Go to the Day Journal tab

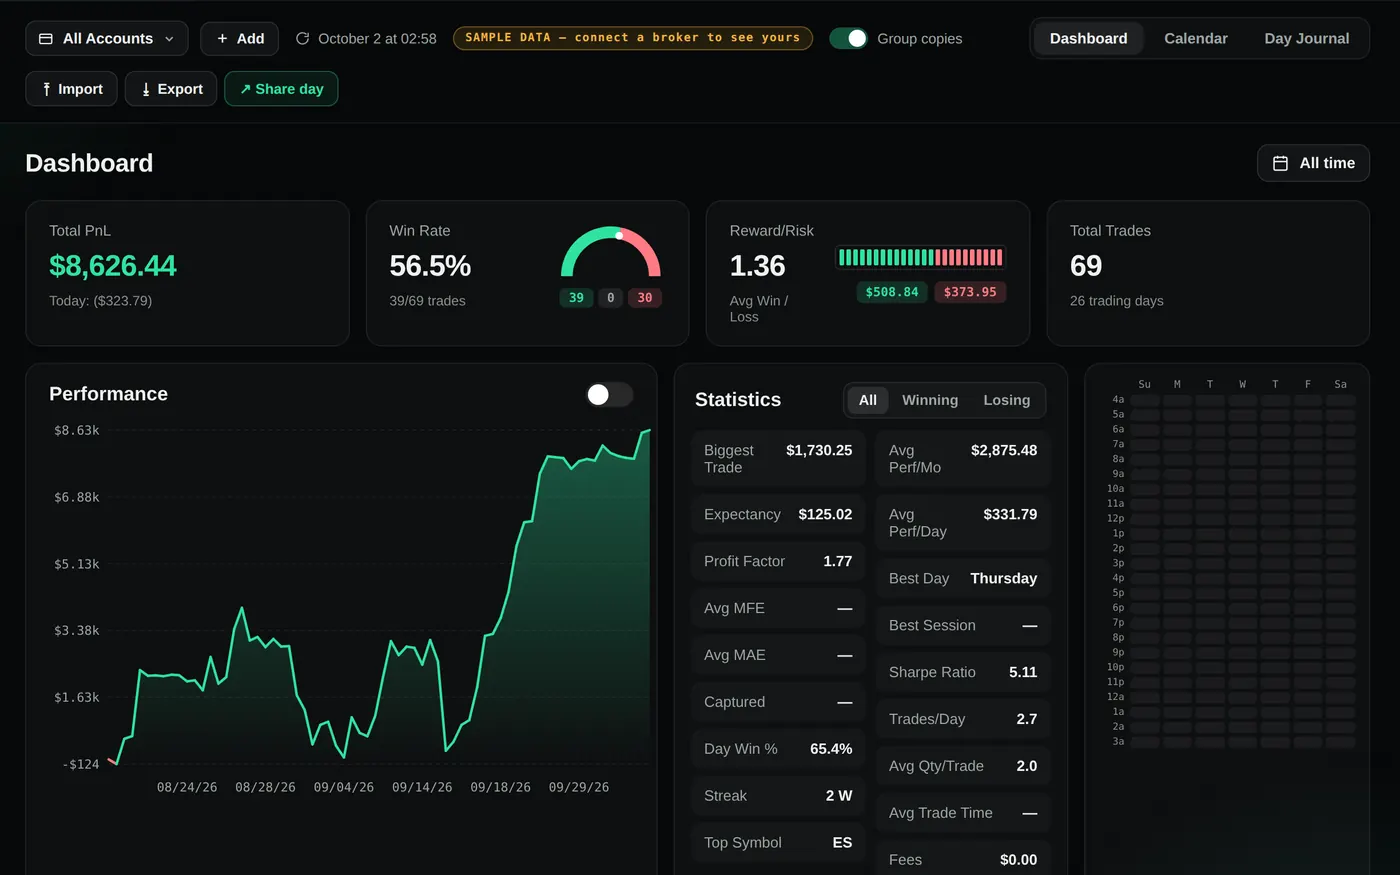coord(1306,38)
